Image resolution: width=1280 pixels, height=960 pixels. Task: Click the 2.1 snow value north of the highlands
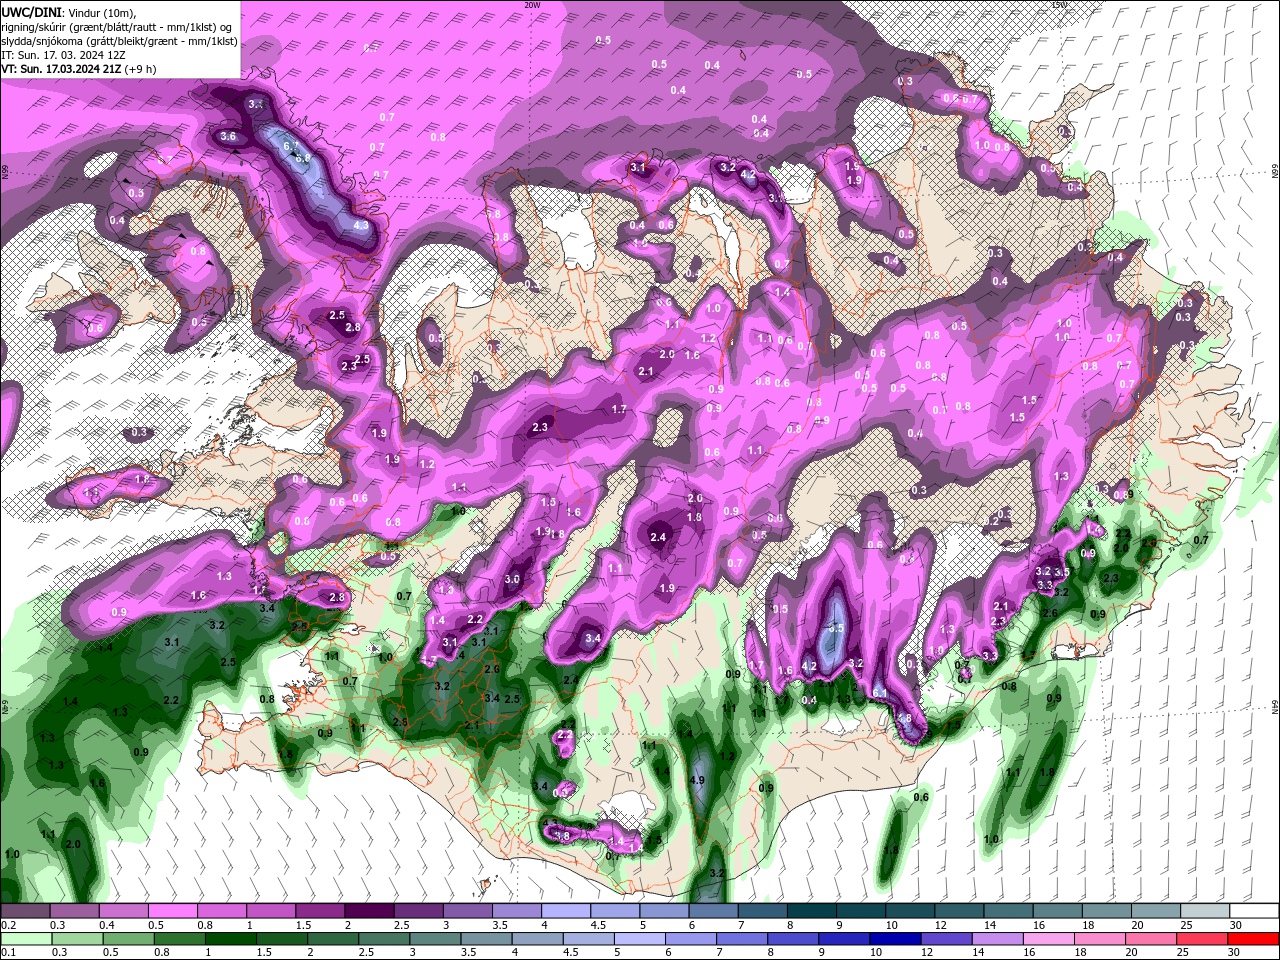coord(646,371)
